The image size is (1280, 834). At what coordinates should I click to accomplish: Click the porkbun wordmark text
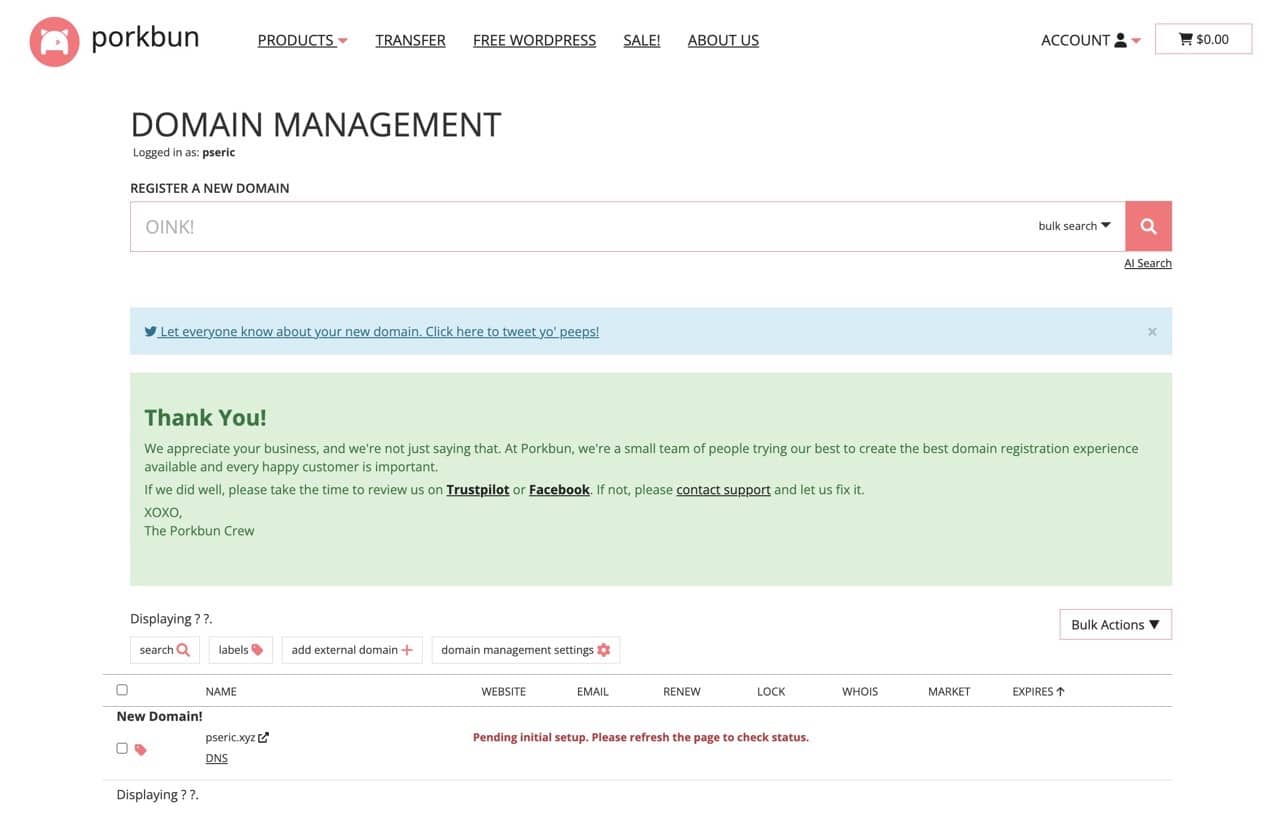(x=145, y=38)
